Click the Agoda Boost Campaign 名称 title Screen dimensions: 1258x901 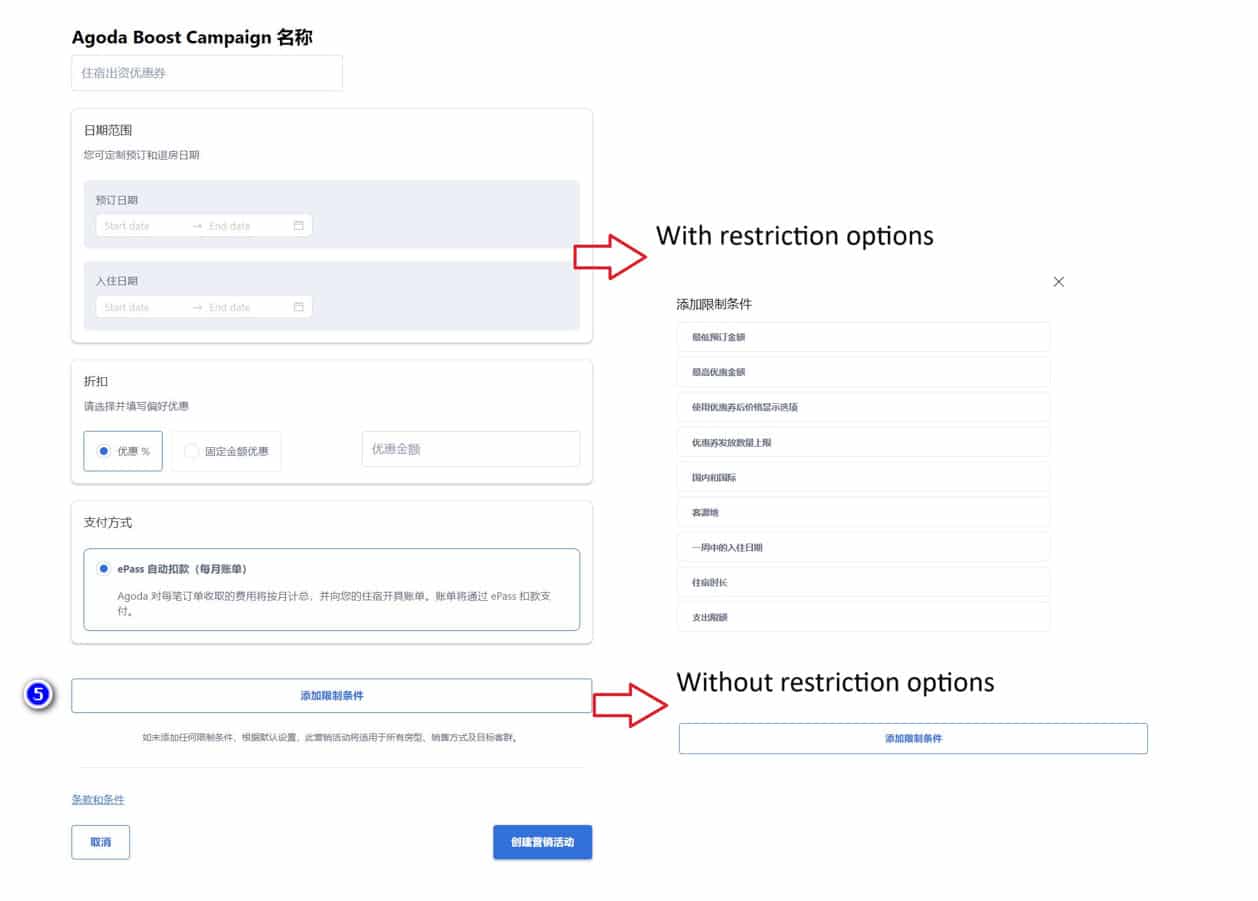(x=192, y=38)
